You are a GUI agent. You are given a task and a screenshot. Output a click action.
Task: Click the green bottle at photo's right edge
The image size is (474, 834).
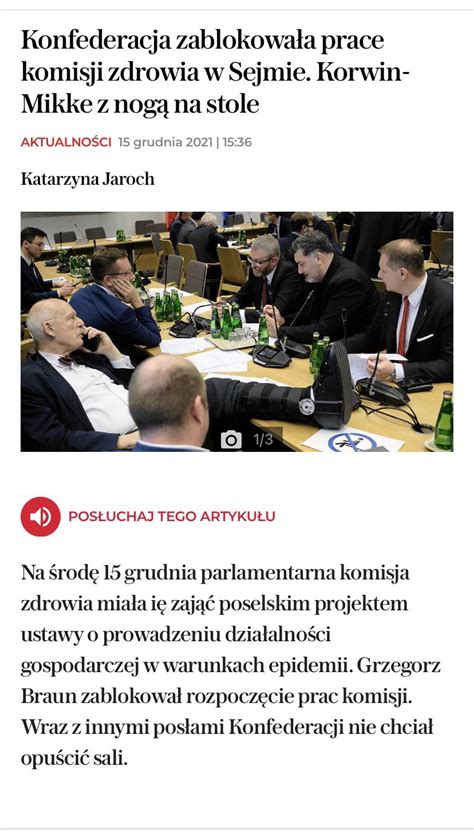[443, 421]
